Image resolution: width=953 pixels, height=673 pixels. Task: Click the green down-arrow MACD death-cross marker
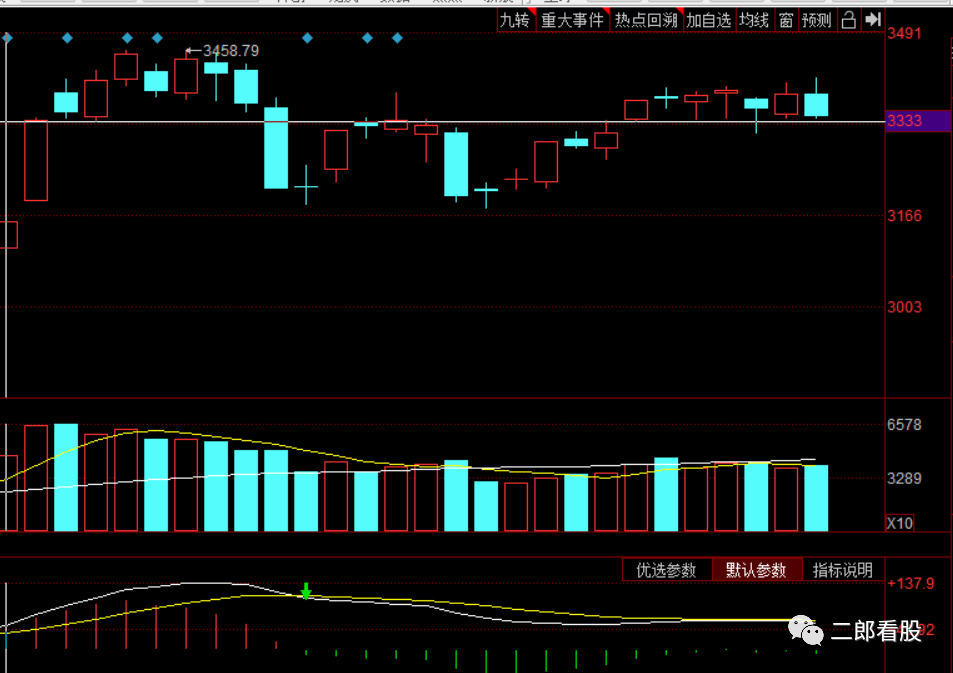click(x=306, y=591)
